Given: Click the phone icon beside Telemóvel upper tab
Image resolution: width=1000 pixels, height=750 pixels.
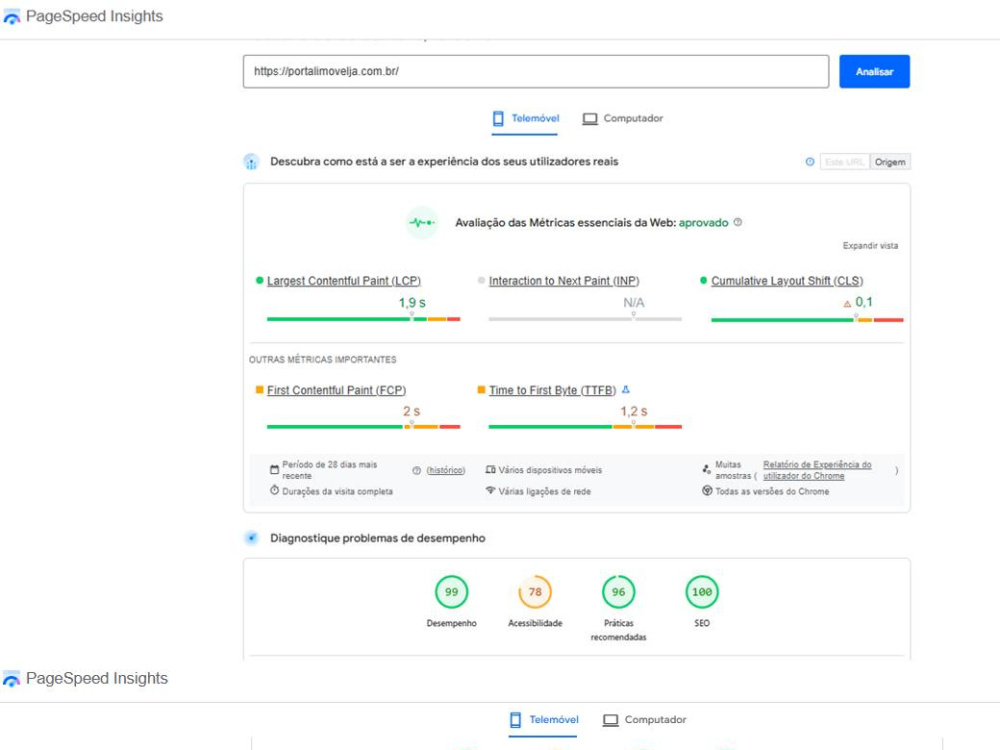Looking at the screenshot, I should click(x=498, y=119).
